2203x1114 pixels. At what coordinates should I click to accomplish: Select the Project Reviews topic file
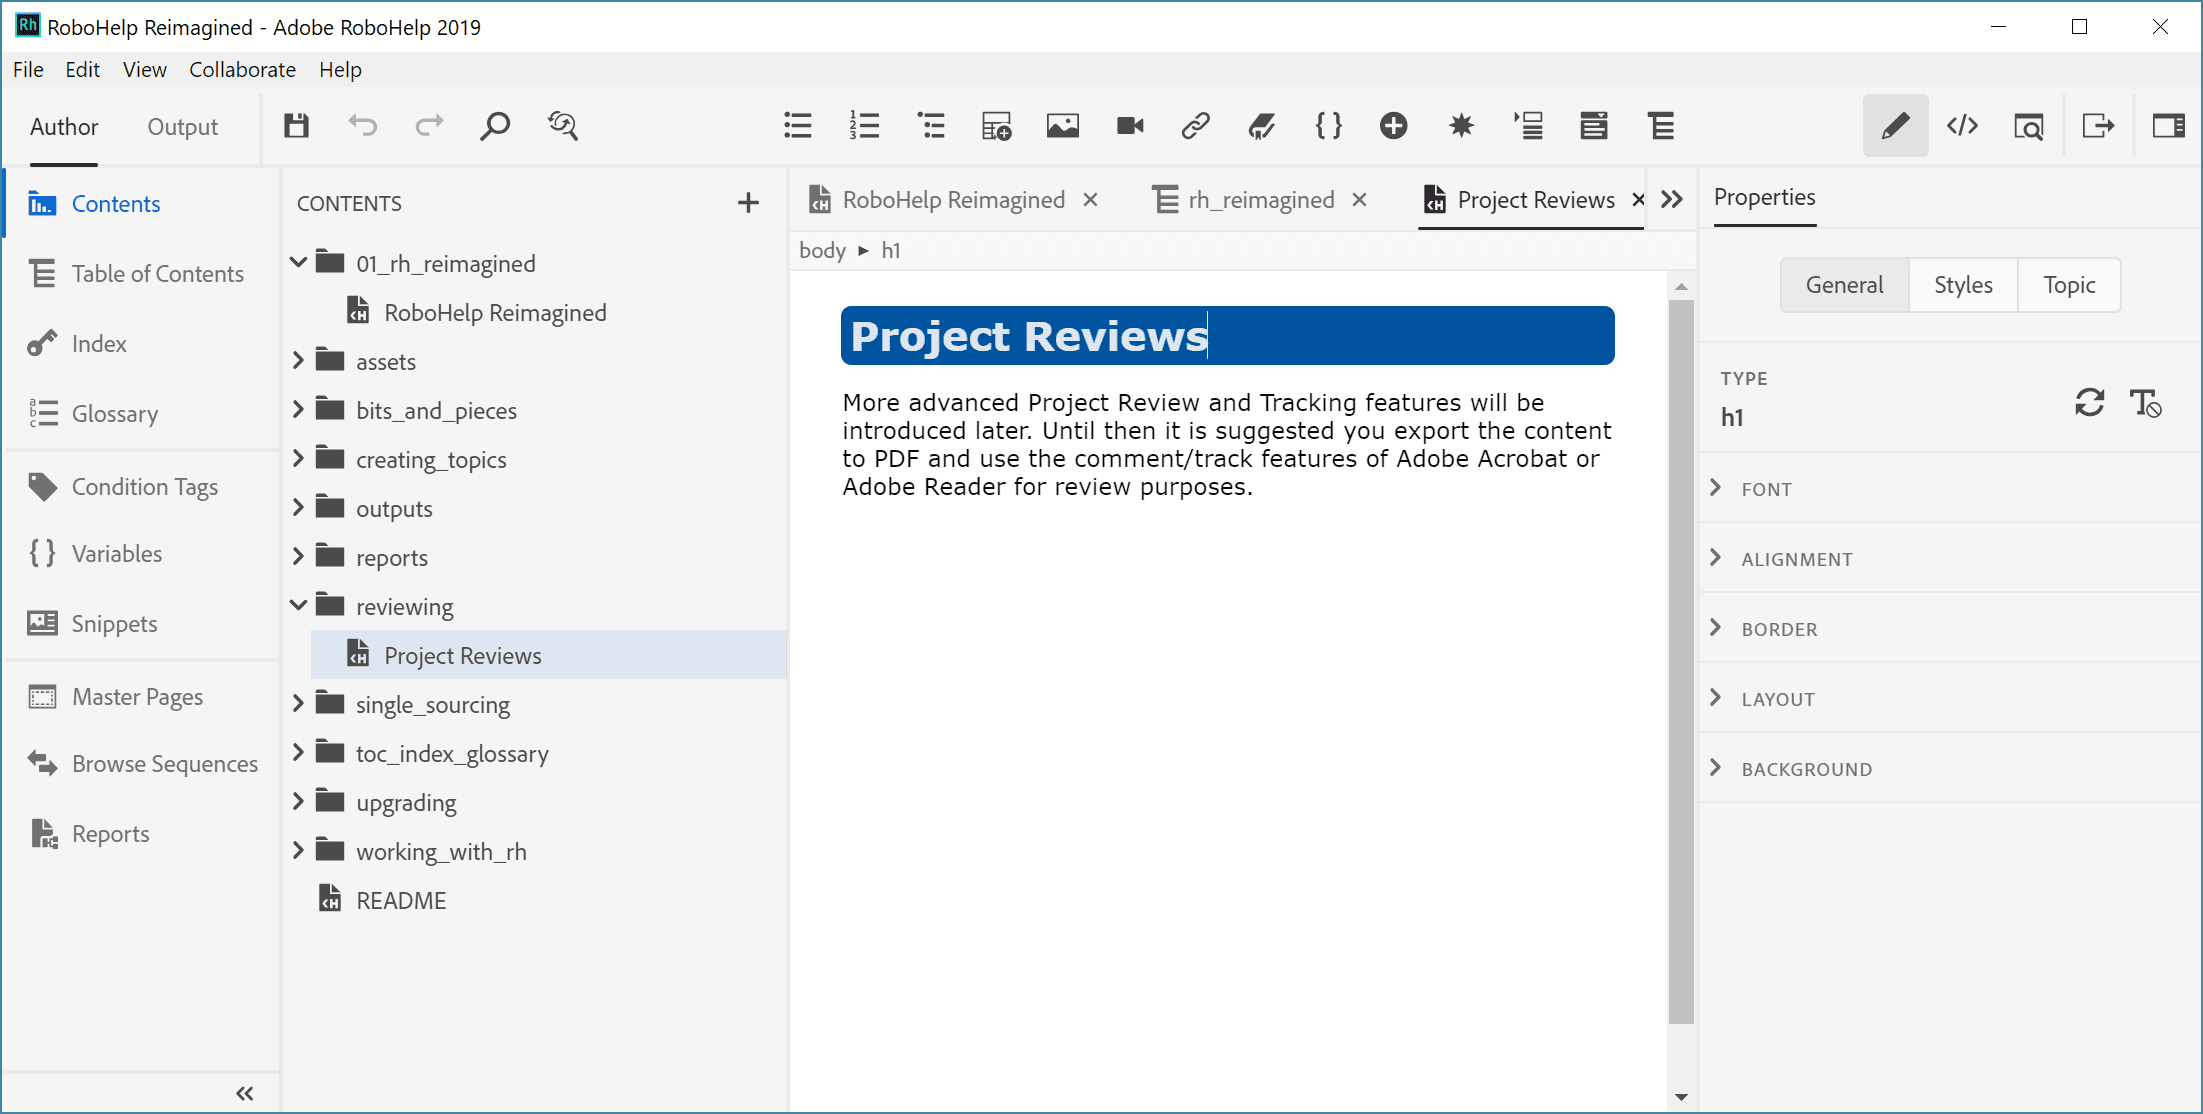463,655
